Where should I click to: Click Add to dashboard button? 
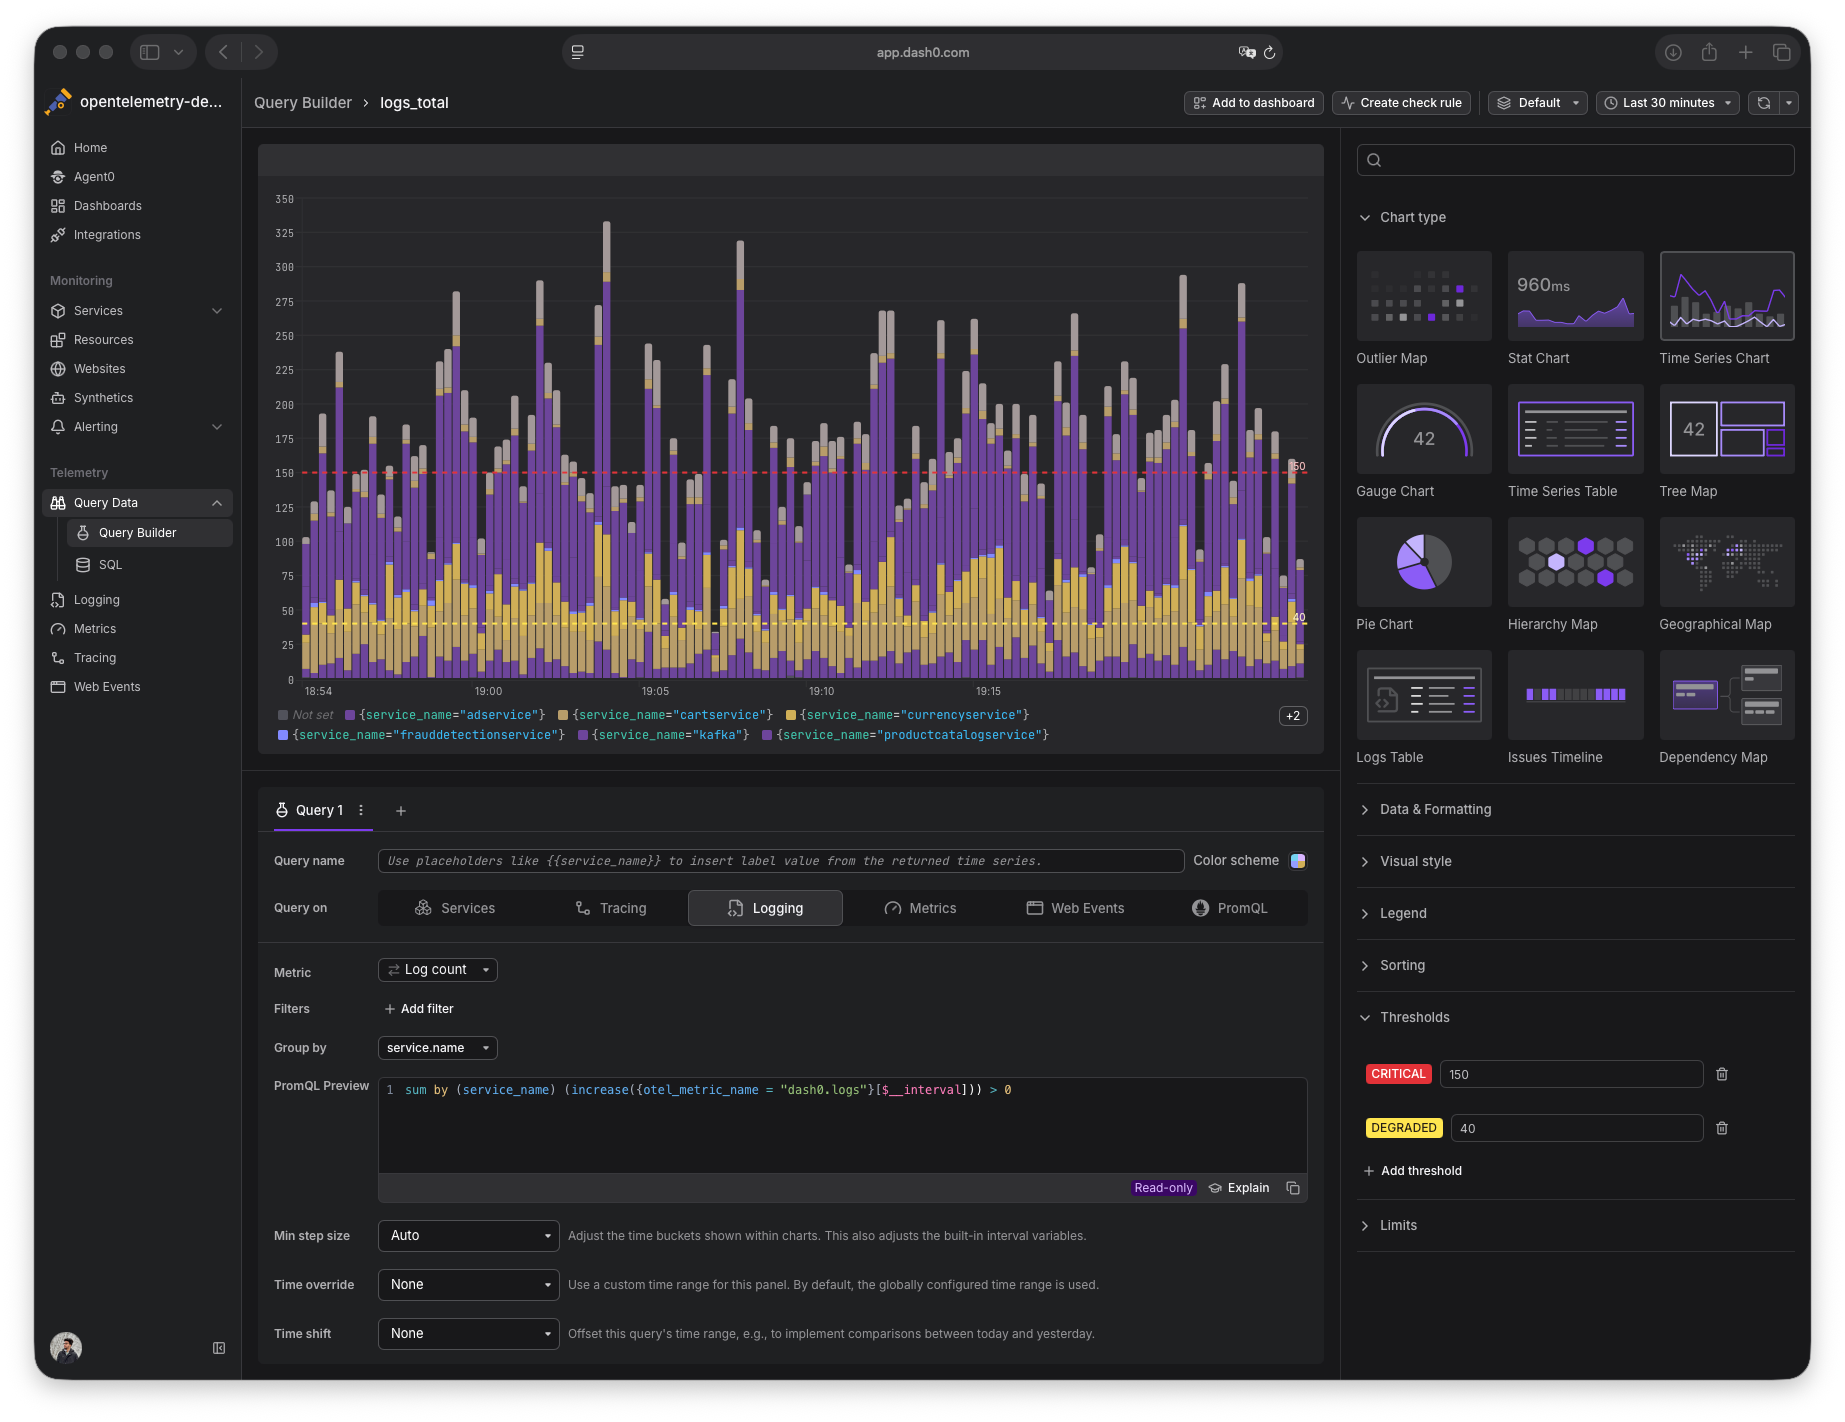(1253, 103)
